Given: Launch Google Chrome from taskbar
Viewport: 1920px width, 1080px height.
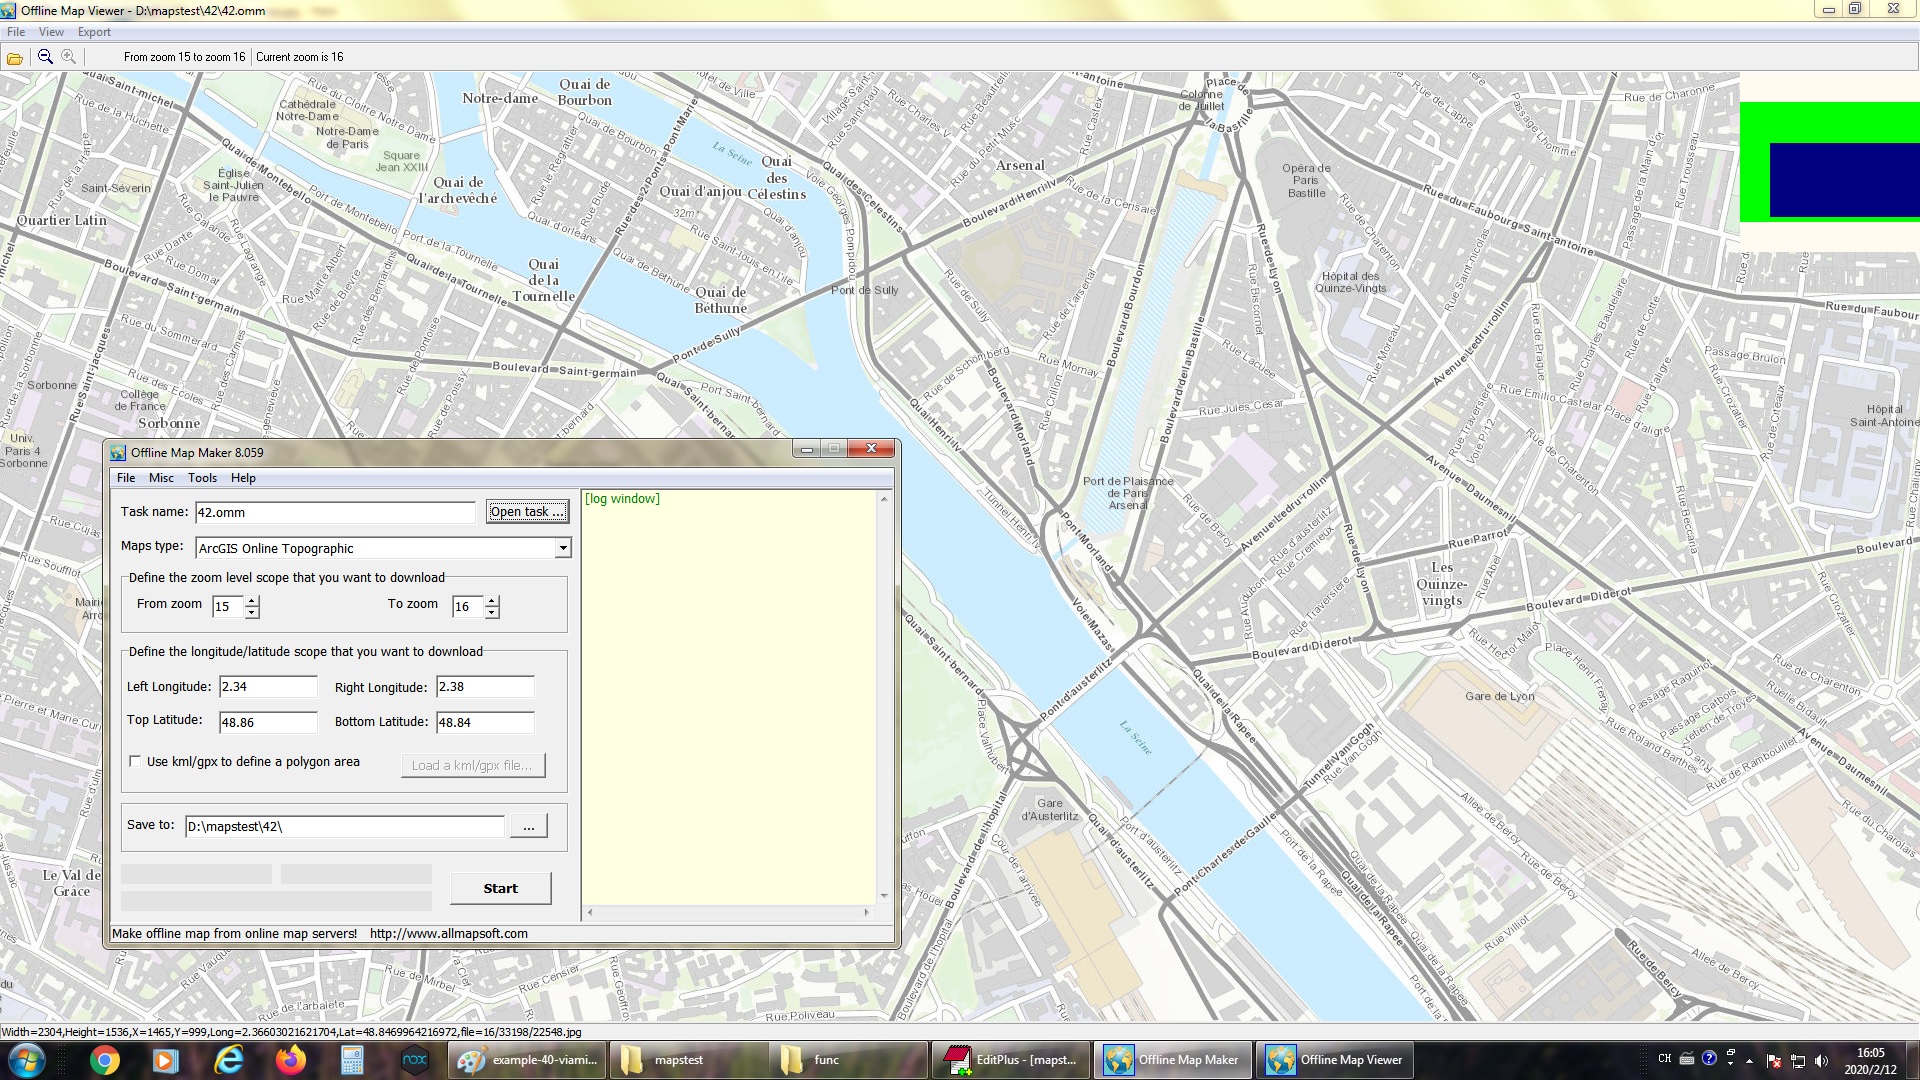Looking at the screenshot, I should click(x=104, y=1060).
